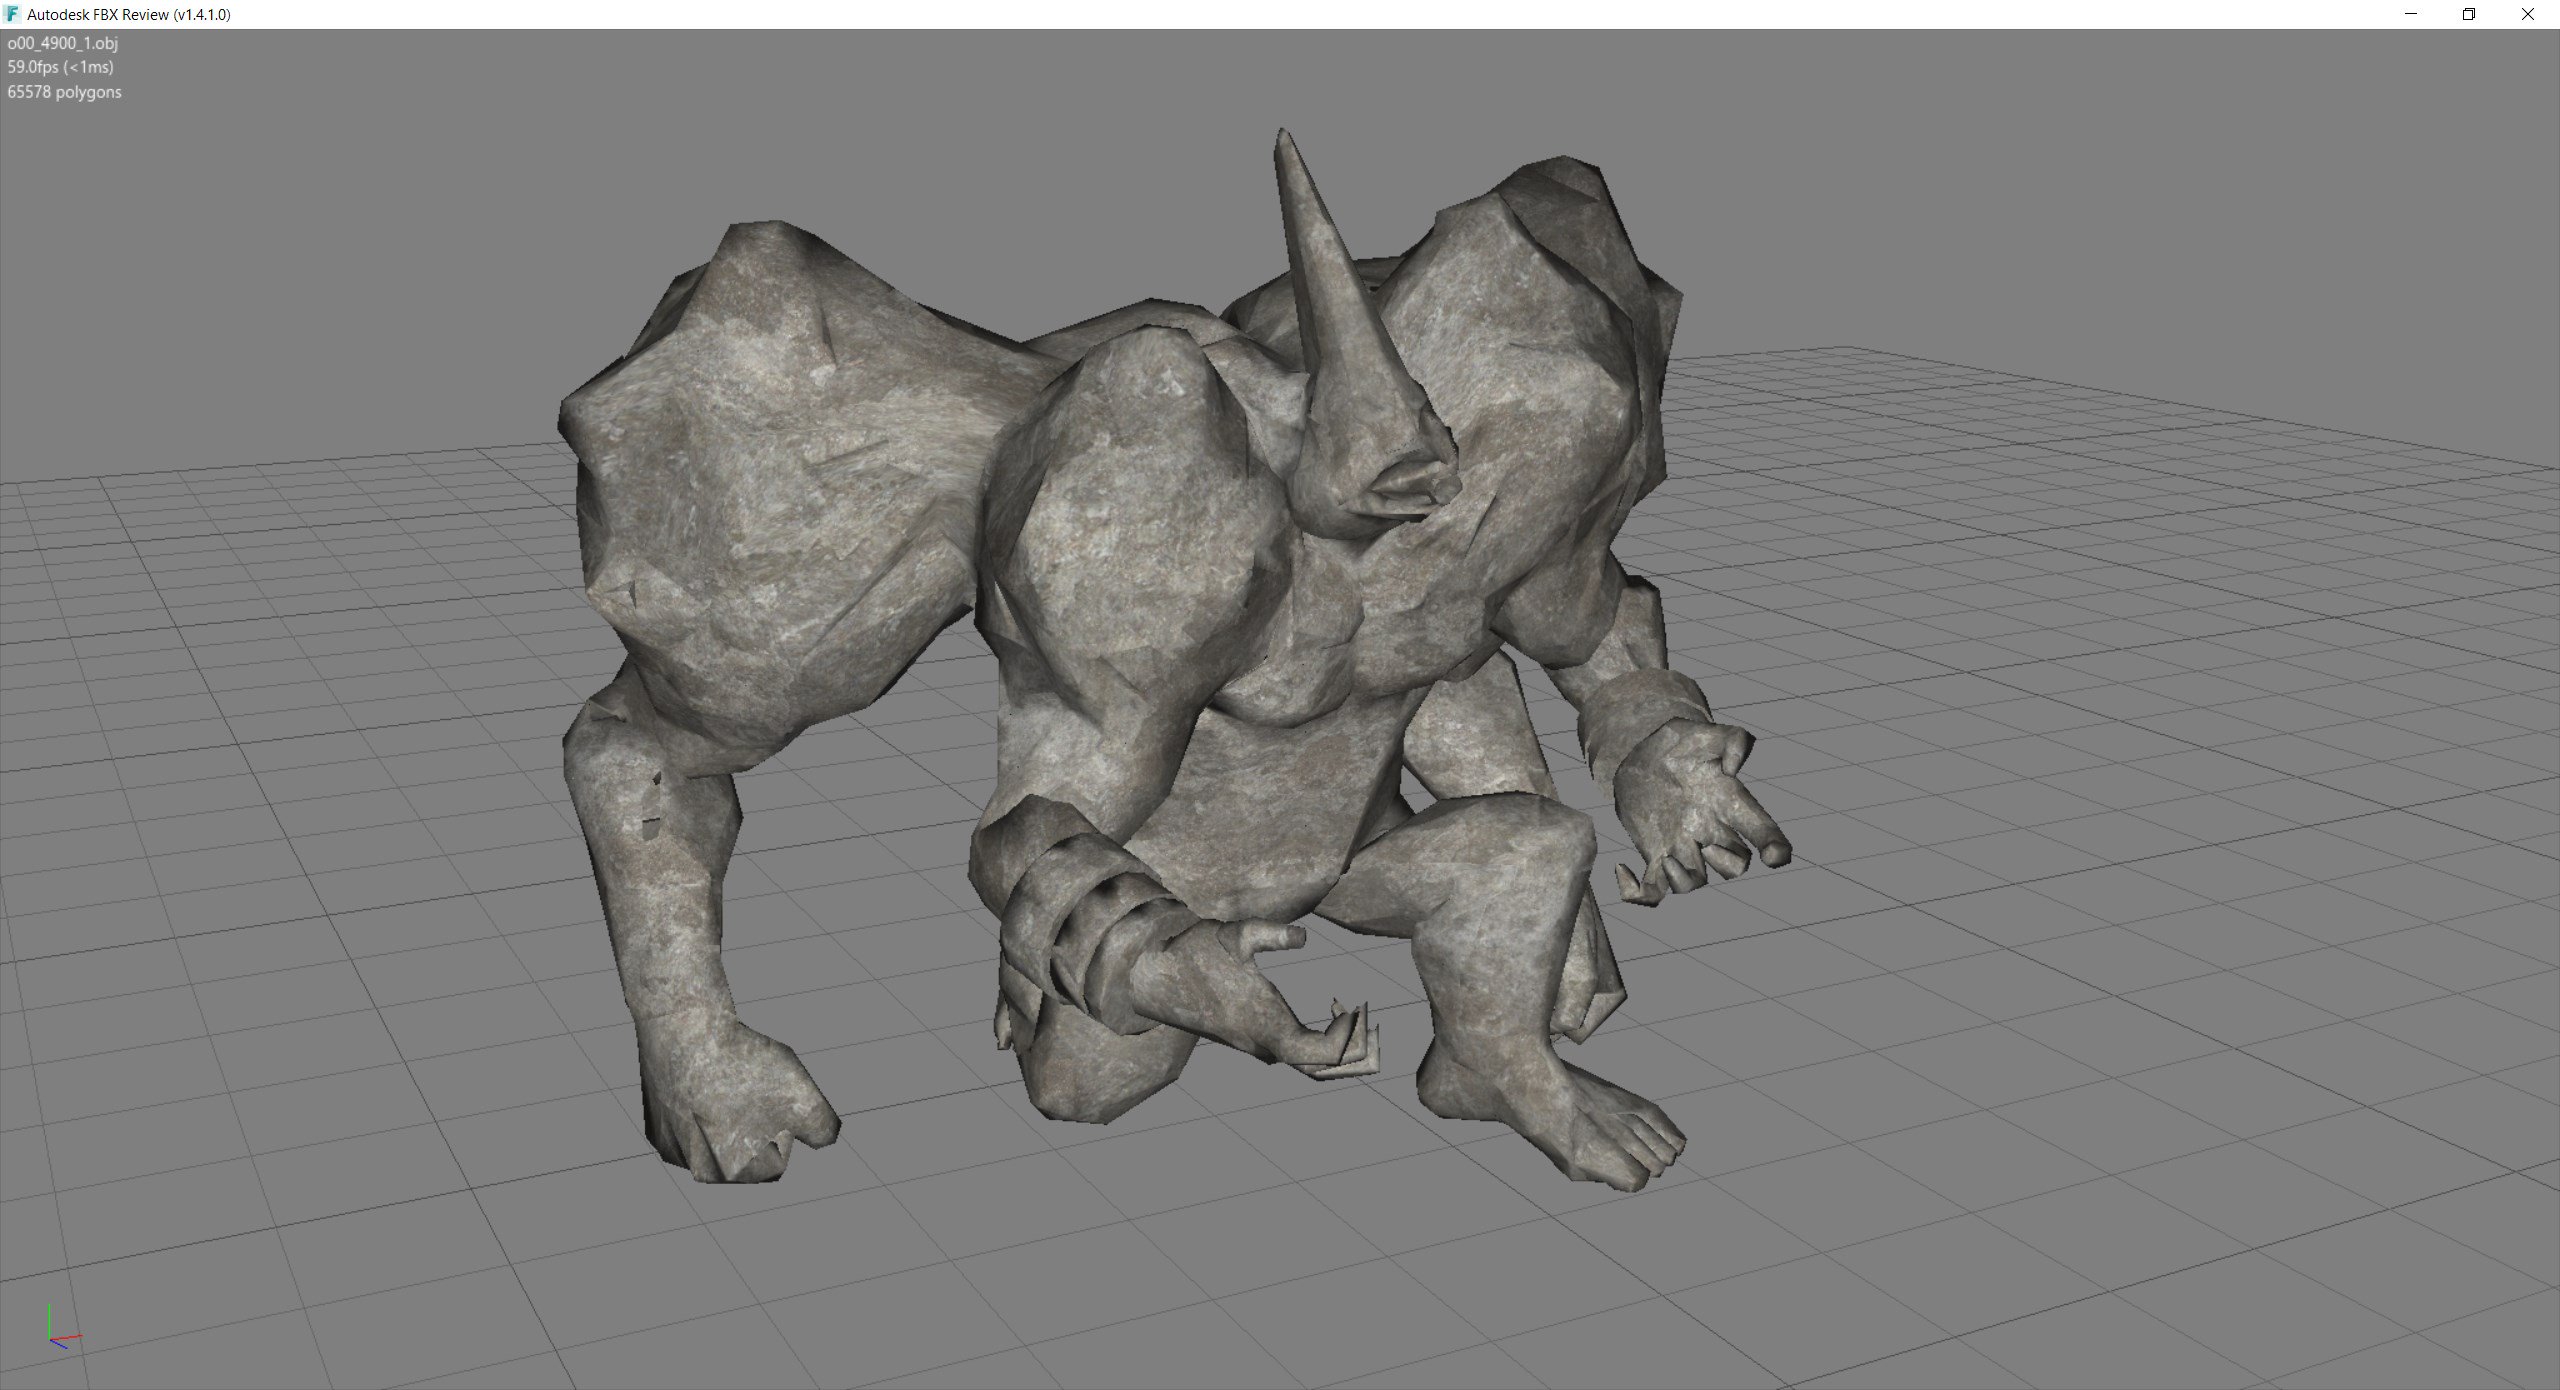The image size is (2560, 1390).
Task: Minimize the FBX Review window
Action: click(2411, 14)
